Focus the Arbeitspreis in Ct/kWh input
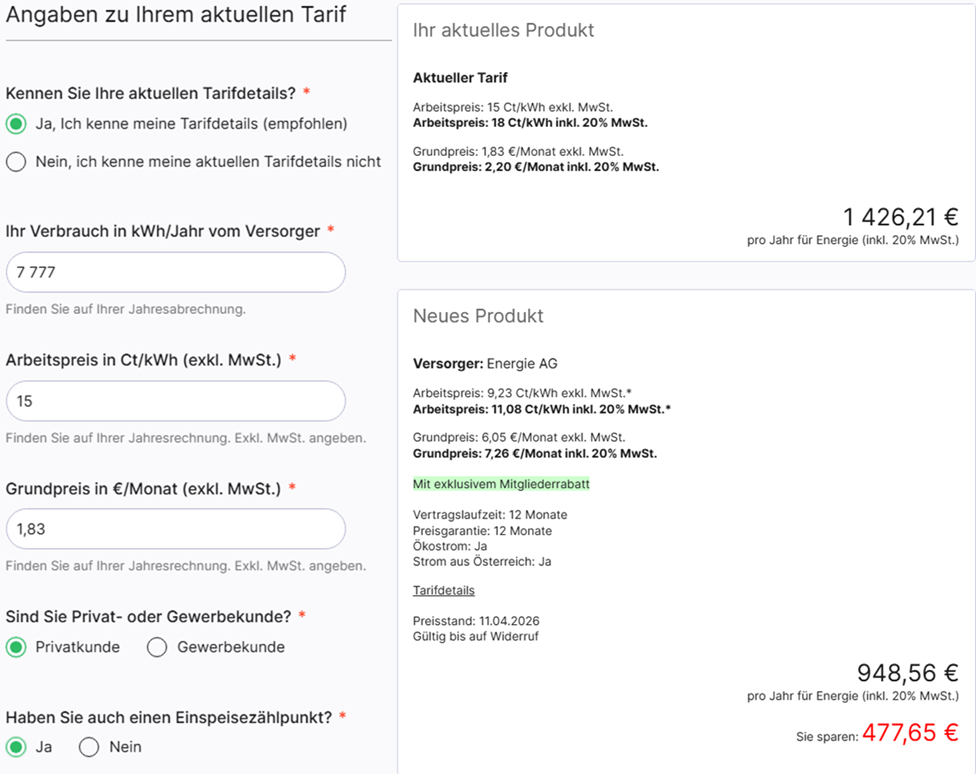Image resolution: width=976 pixels, height=774 pixels. (x=175, y=401)
